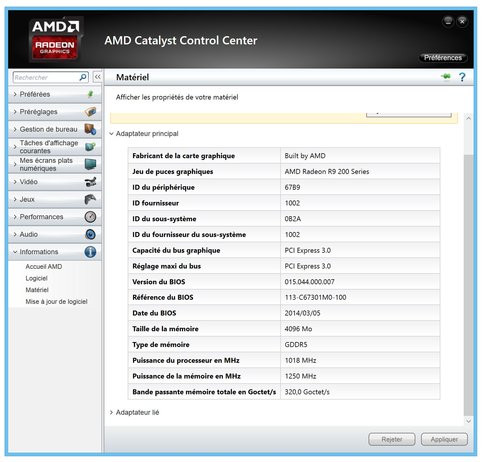Viewport: 485px width, 462px height.
Task: Click 'ID du fournisseur du sous-système' label
Action: tap(189, 234)
